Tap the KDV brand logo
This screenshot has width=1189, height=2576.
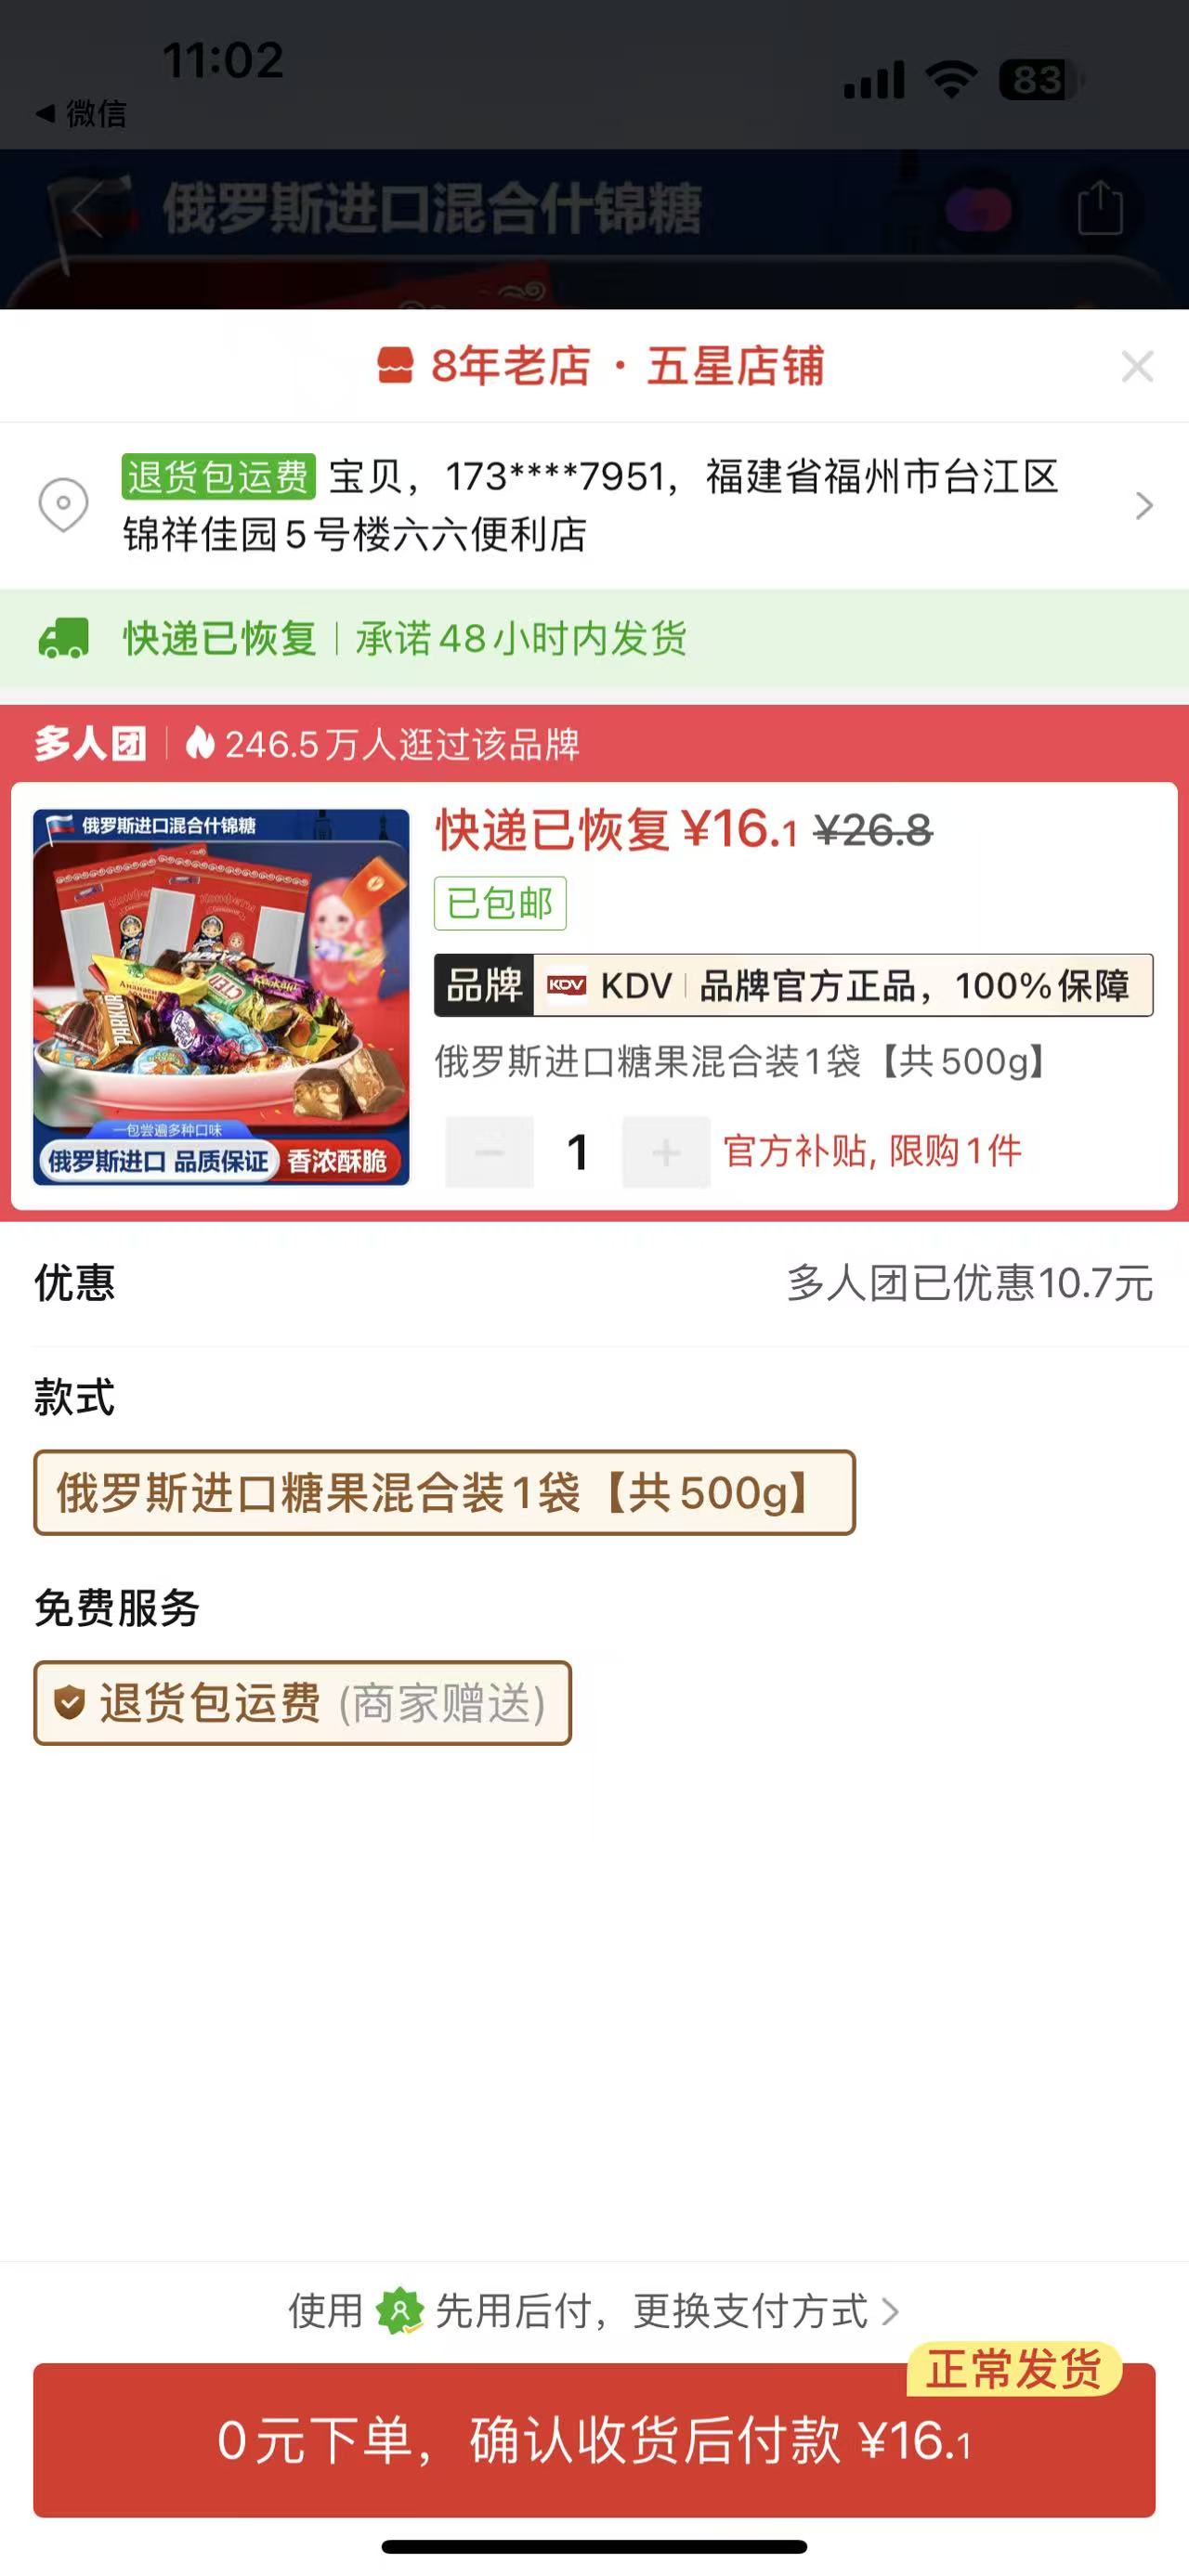567,986
